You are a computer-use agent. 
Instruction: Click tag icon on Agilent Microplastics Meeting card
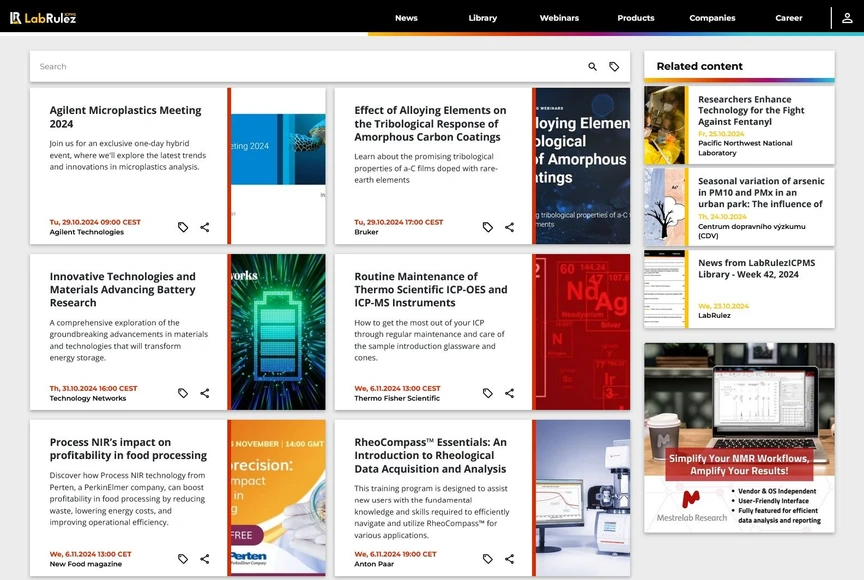click(183, 227)
